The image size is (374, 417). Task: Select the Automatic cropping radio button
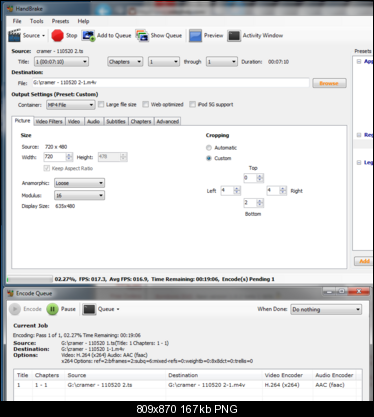click(x=209, y=148)
